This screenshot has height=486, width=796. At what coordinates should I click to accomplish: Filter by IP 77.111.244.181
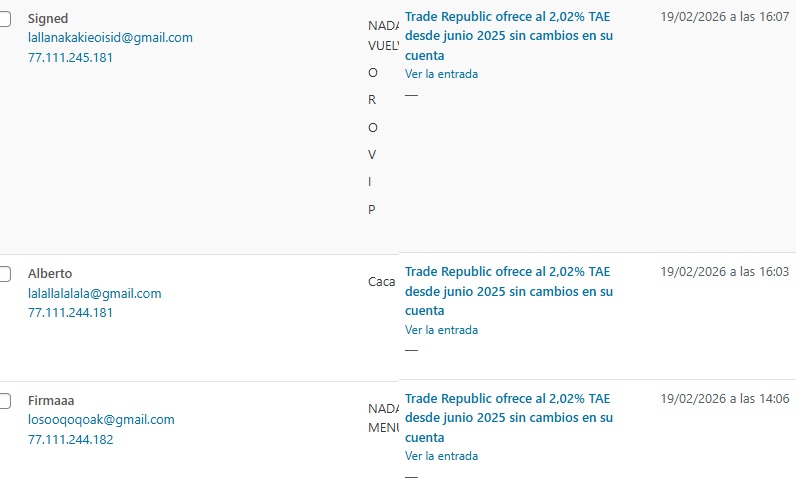(x=70, y=313)
